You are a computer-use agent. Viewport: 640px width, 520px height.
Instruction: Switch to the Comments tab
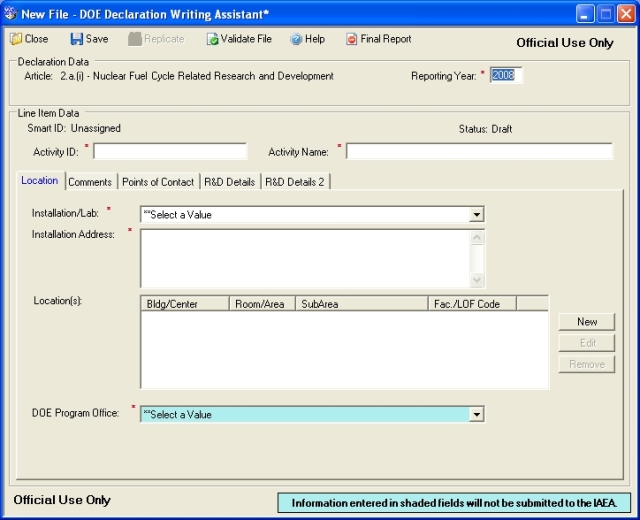click(x=90, y=182)
